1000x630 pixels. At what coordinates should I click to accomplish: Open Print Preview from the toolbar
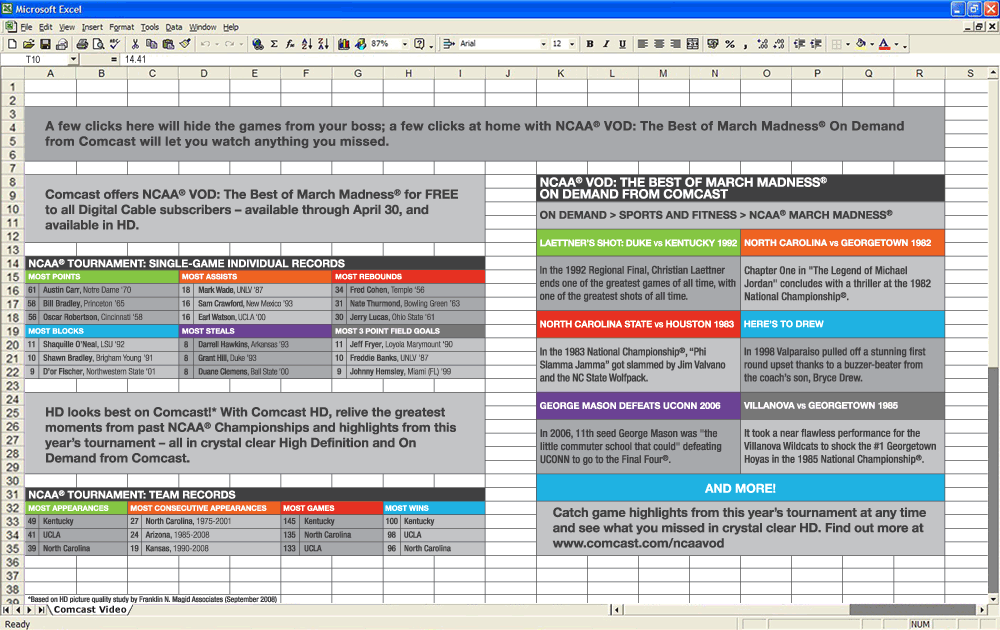pos(98,44)
